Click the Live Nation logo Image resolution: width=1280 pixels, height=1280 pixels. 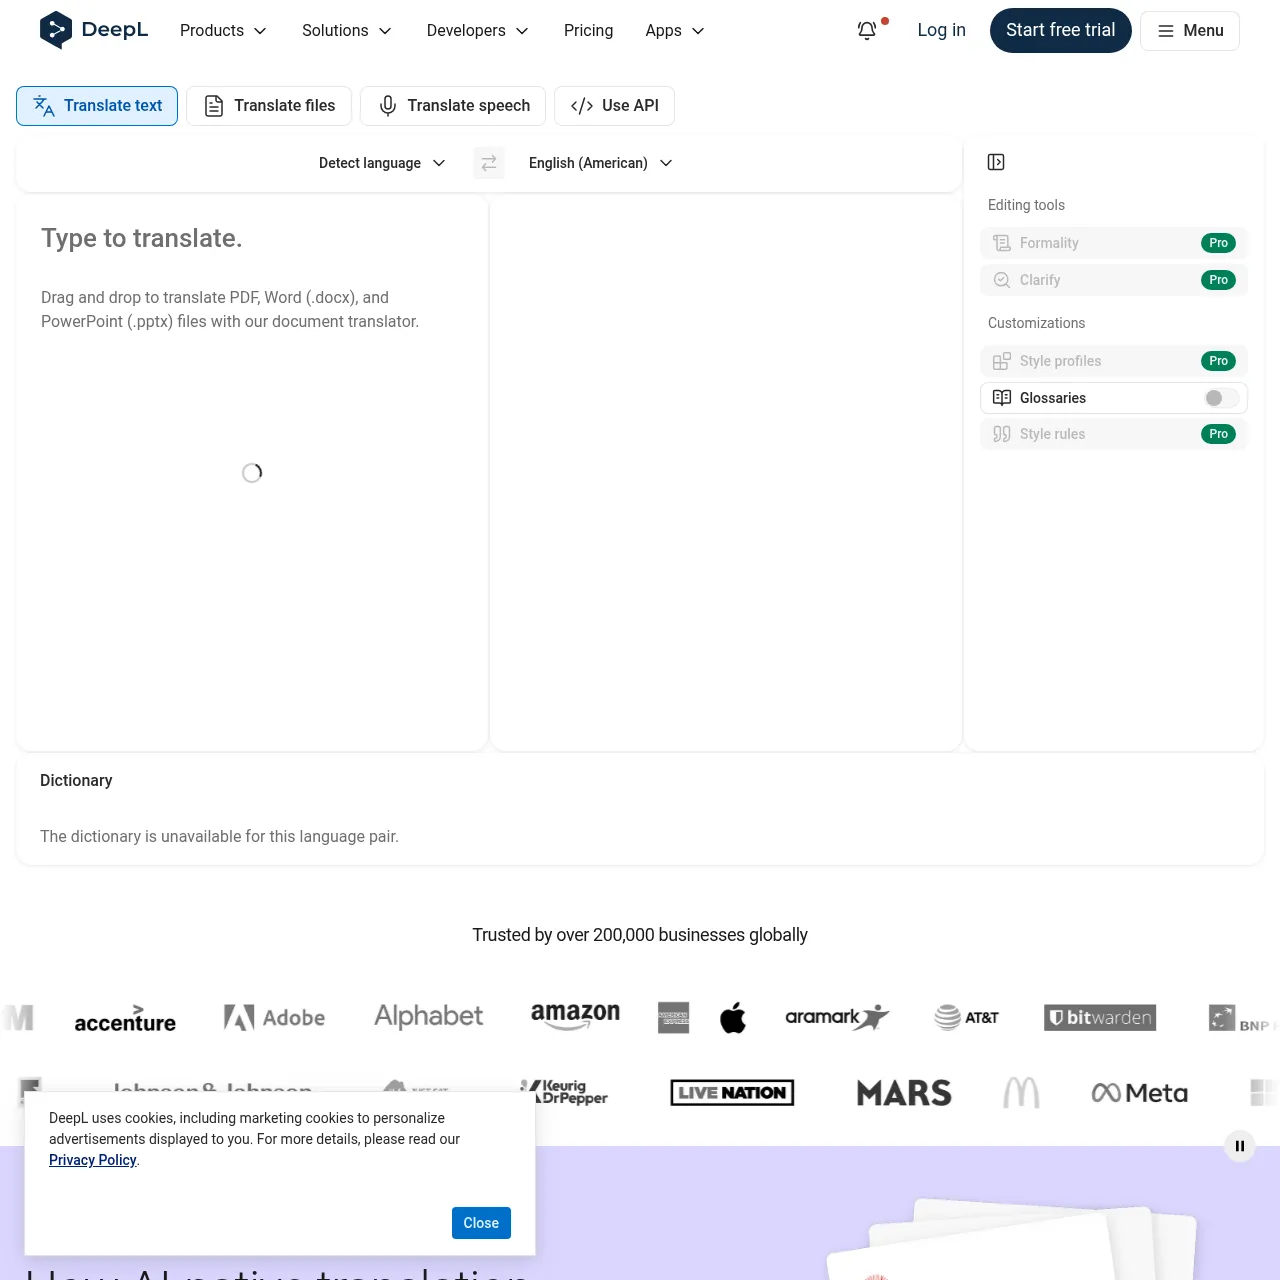[732, 1093]
